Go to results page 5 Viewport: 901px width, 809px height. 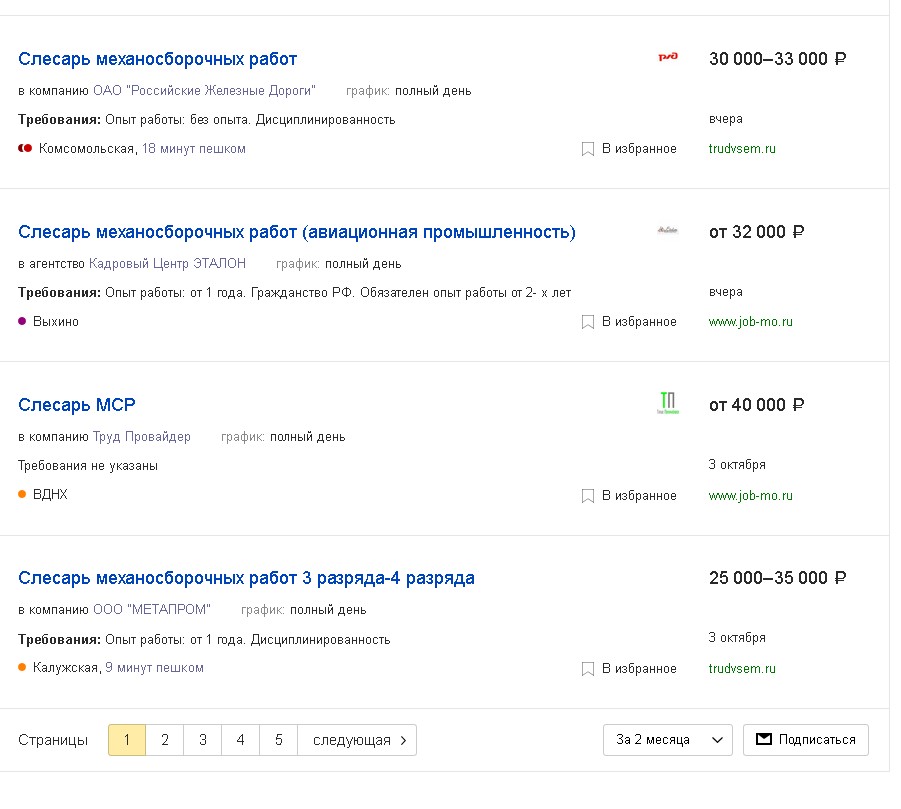pyautogui.click(x=279, y=740)
